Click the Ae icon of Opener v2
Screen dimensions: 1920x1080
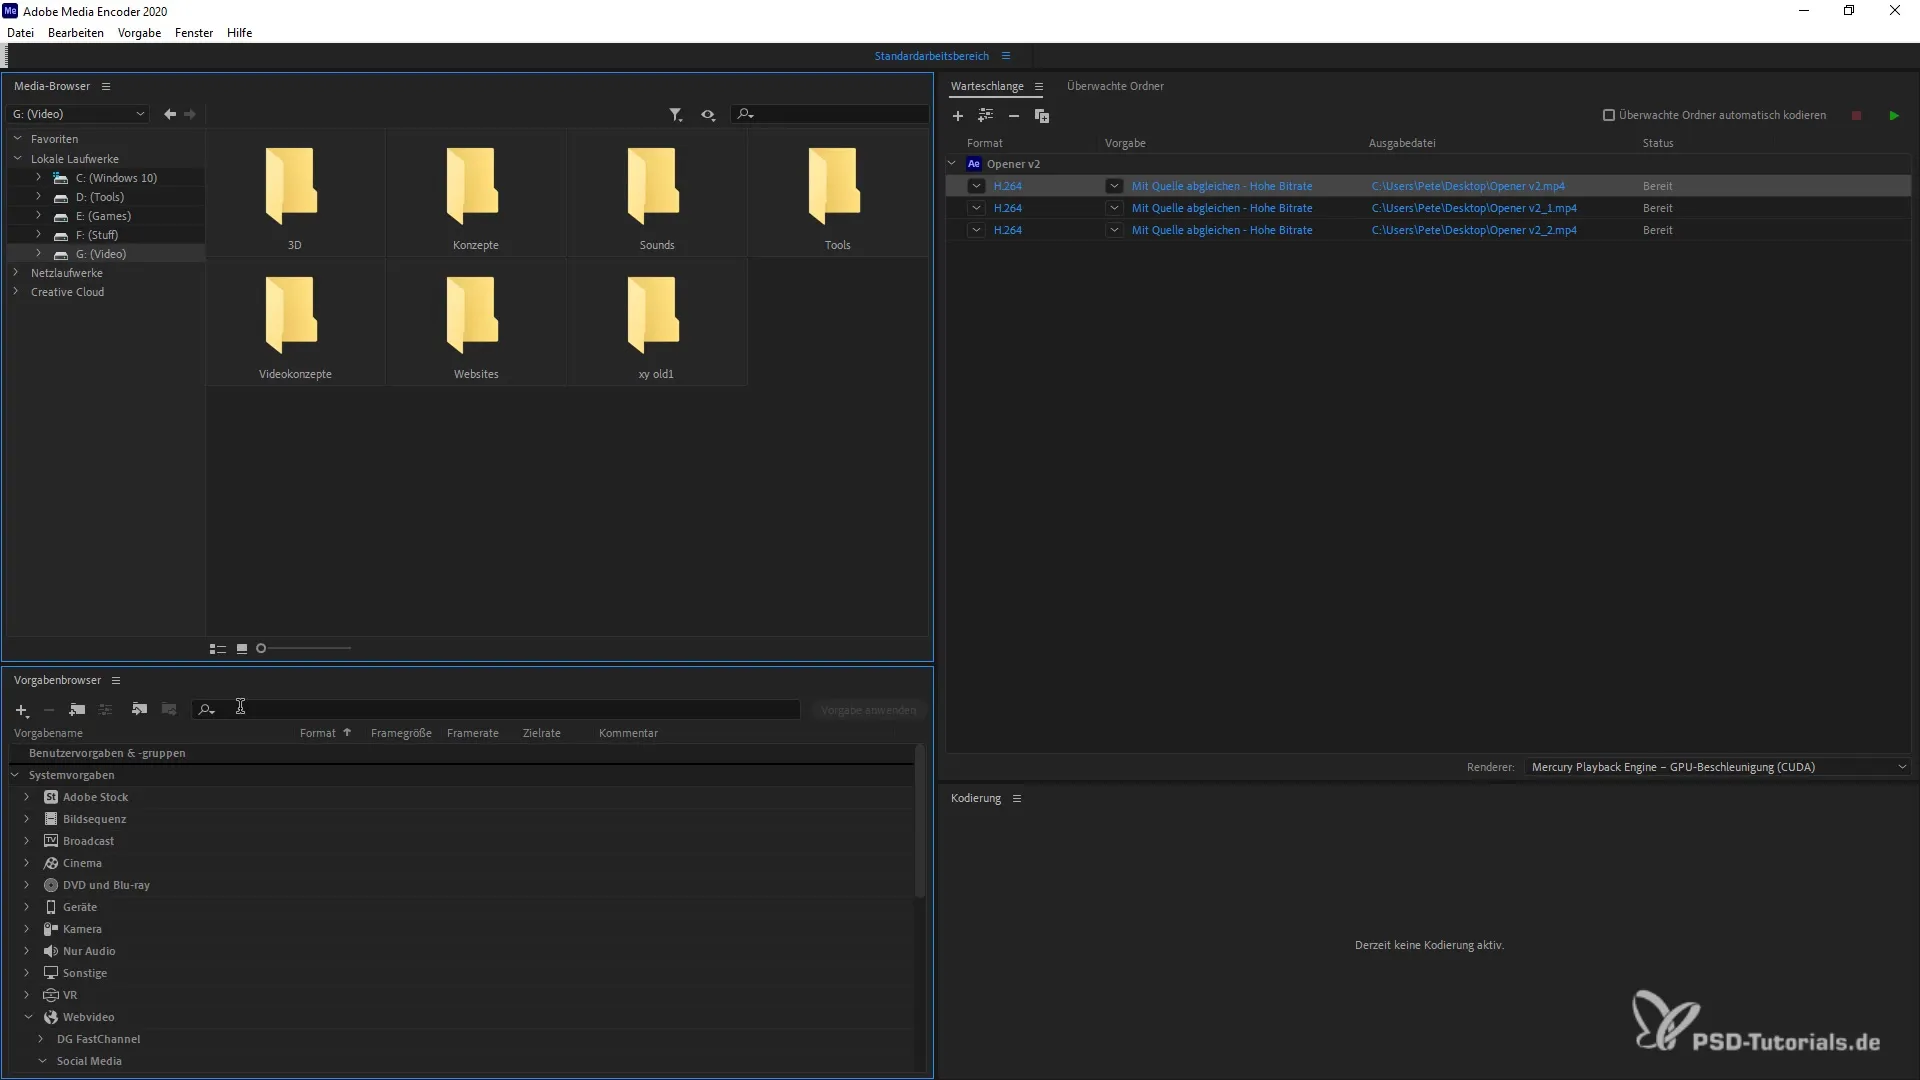[974, 164]
